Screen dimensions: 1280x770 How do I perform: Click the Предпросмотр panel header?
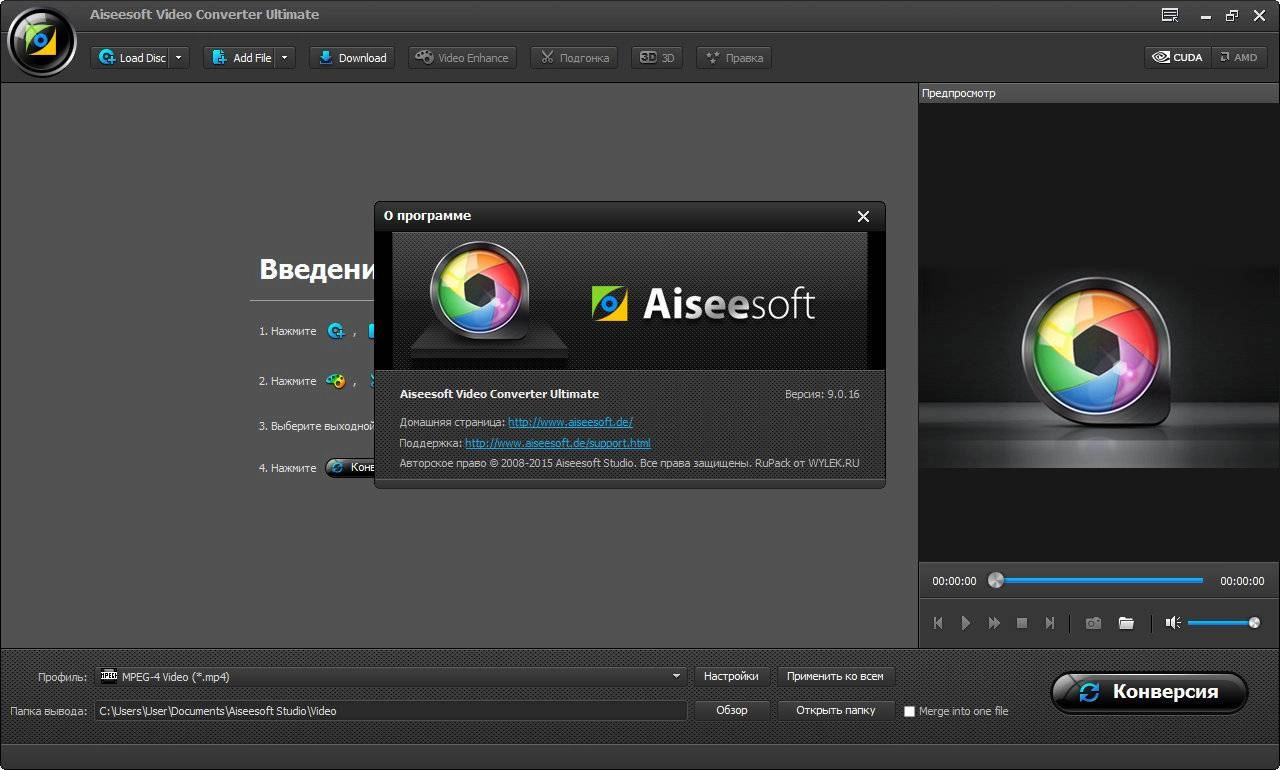pos(1098,93)
